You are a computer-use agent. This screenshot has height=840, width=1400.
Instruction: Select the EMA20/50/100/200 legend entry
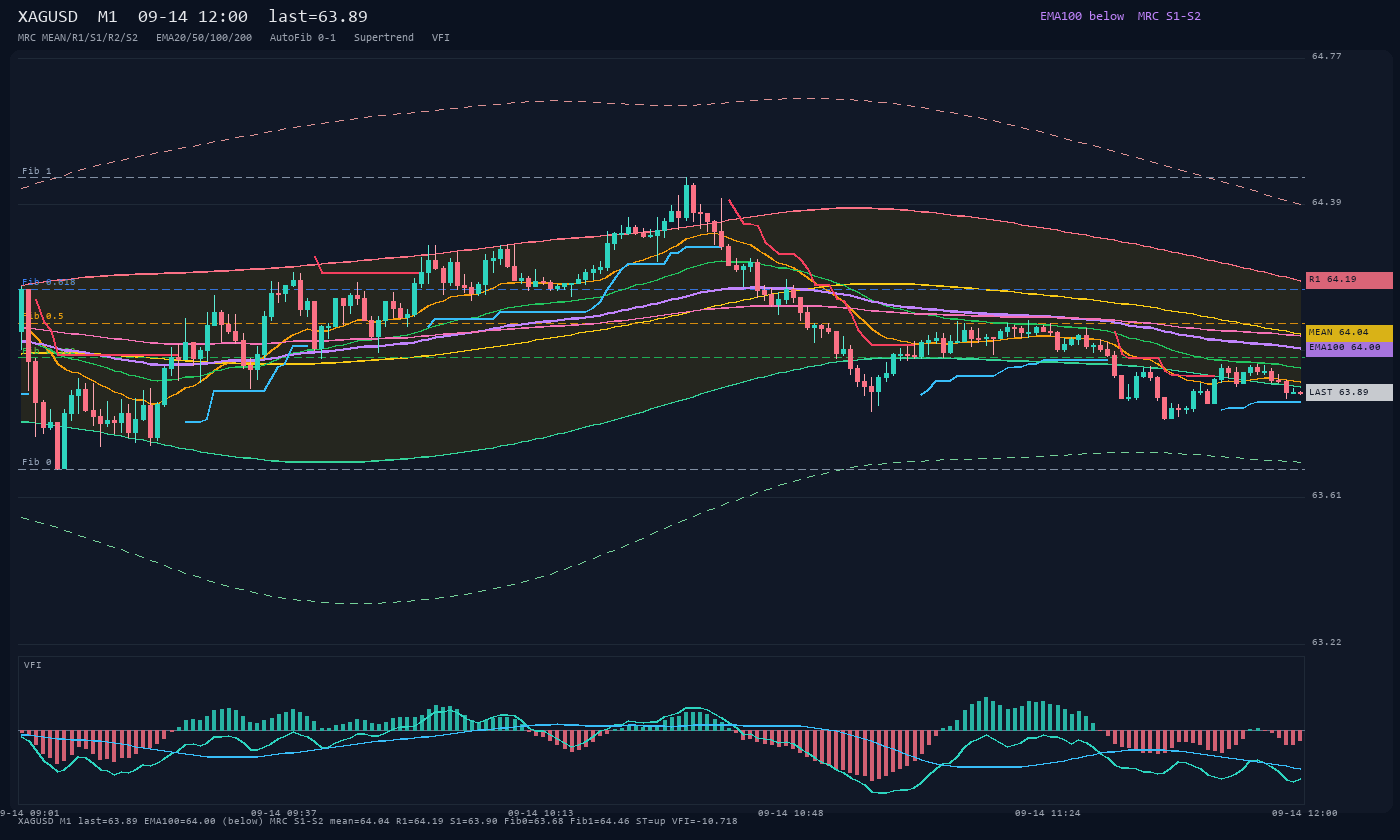[204, 38]
